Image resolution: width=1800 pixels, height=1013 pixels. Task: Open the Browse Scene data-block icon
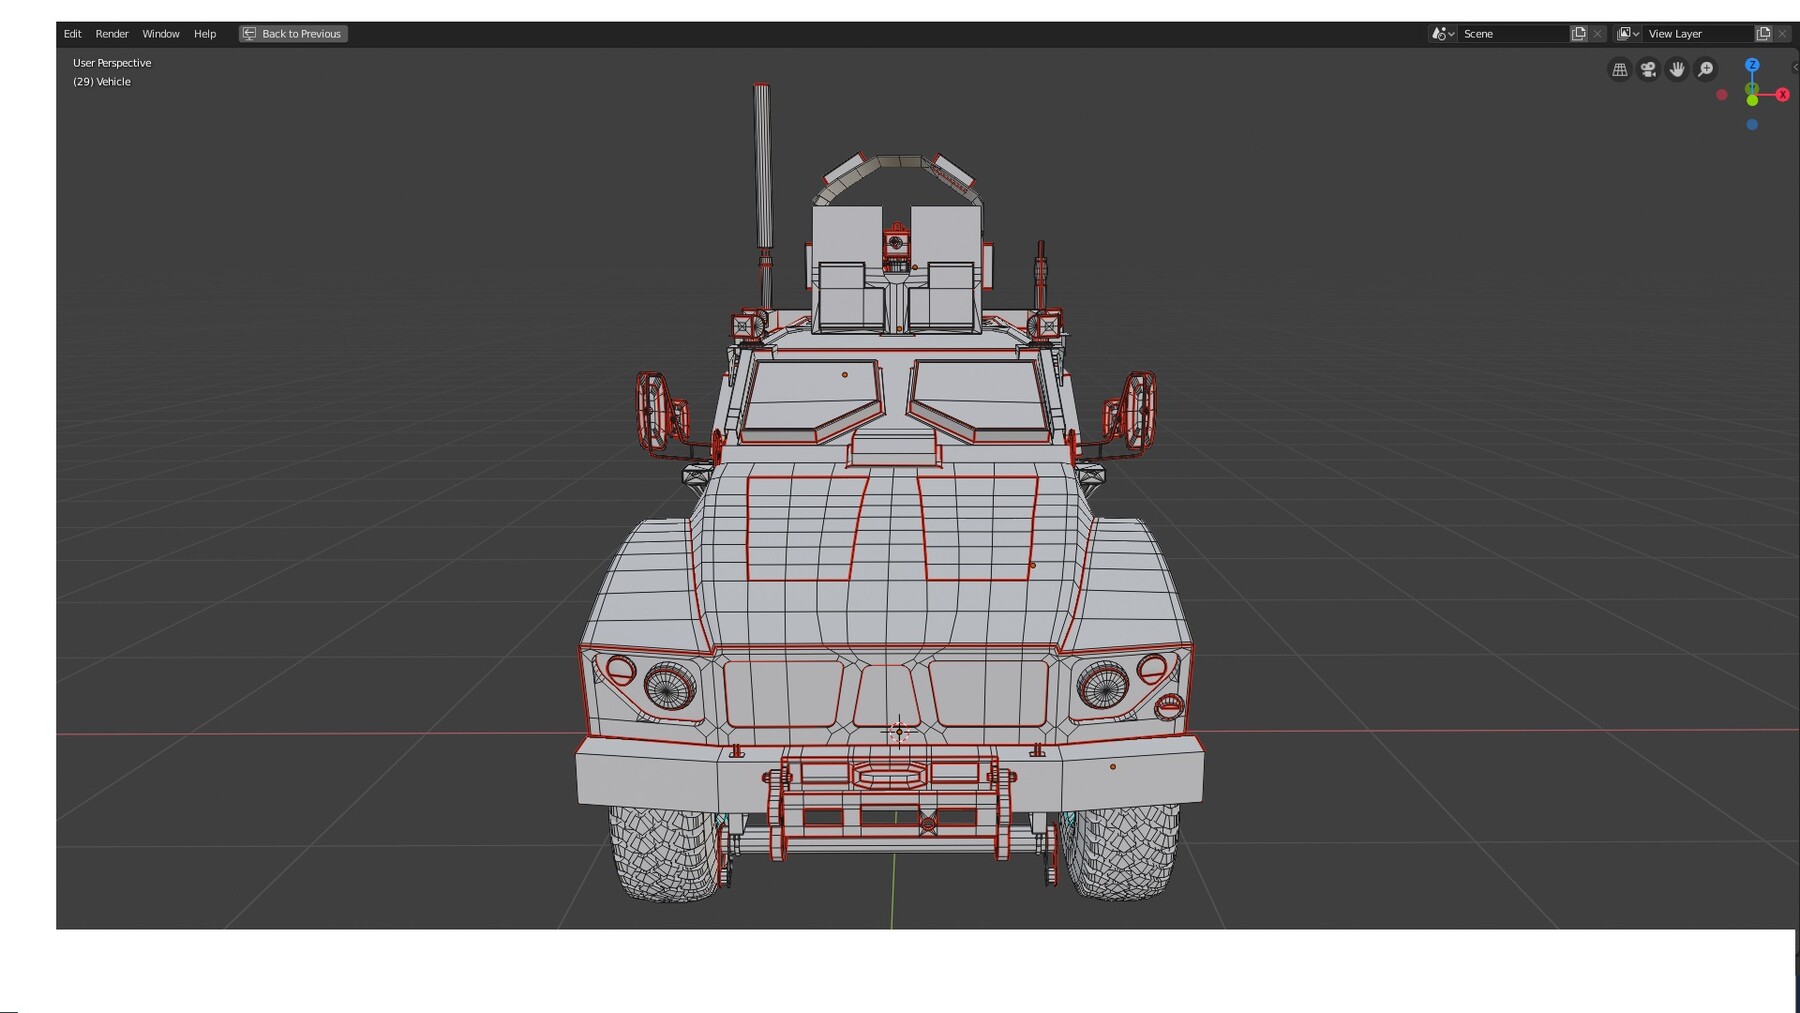click(x=1440, y=33)
